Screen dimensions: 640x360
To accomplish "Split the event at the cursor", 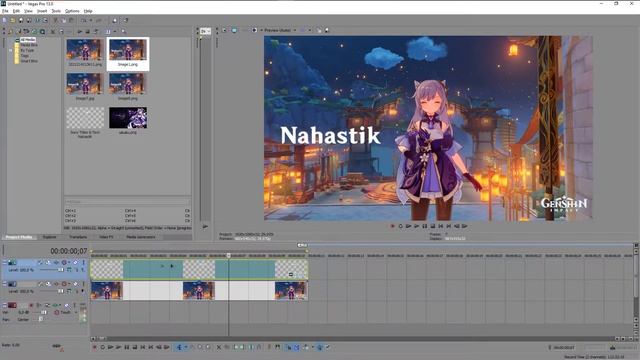I will [251, 347].
